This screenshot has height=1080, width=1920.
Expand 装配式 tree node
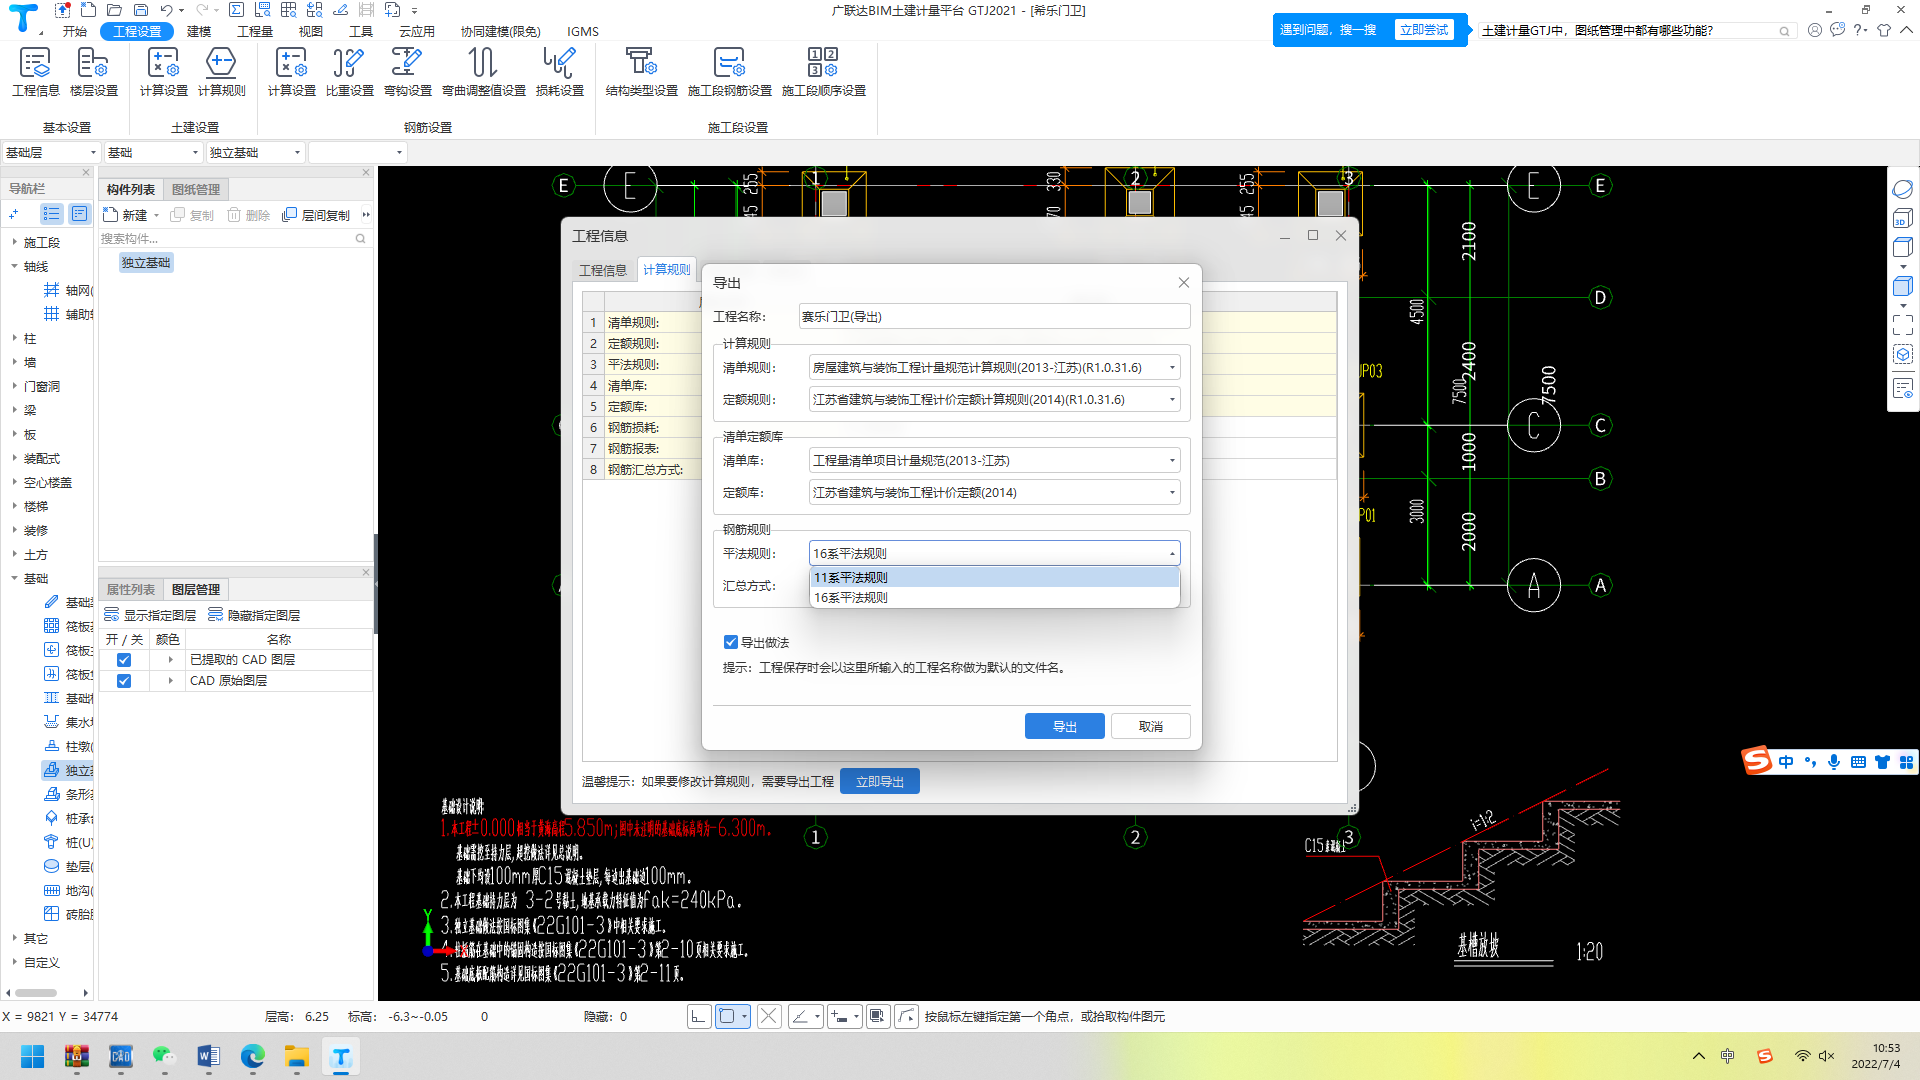tap(15, 458)
